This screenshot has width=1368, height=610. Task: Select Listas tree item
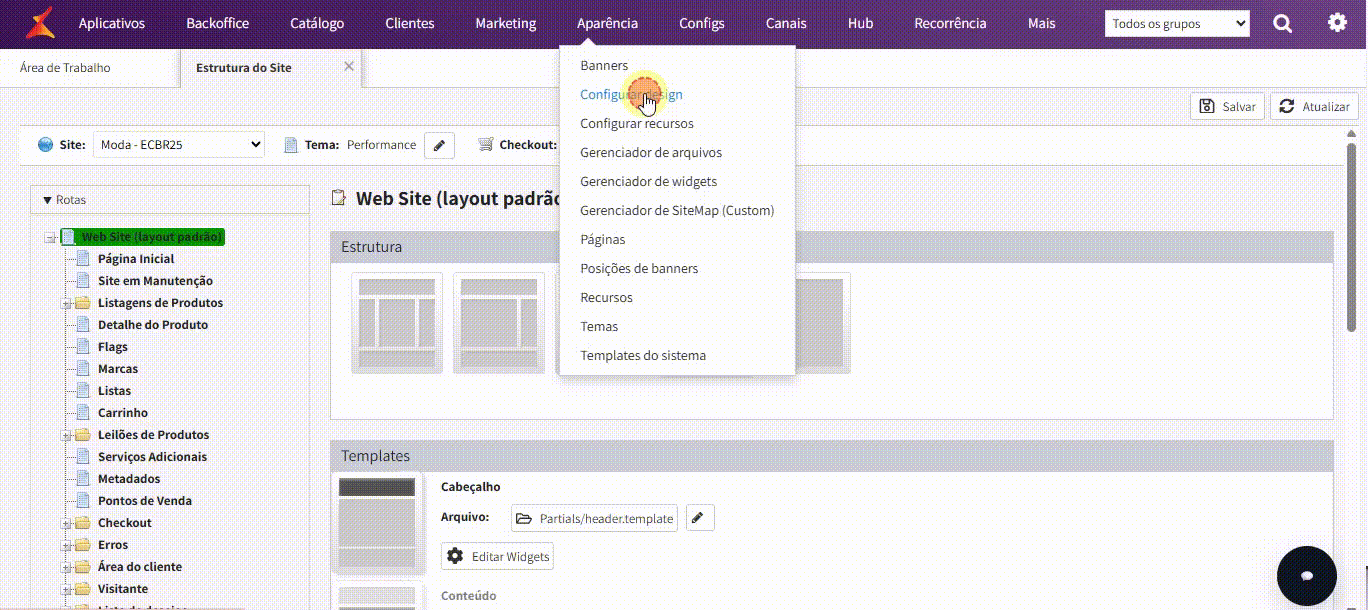pos(114,391)
